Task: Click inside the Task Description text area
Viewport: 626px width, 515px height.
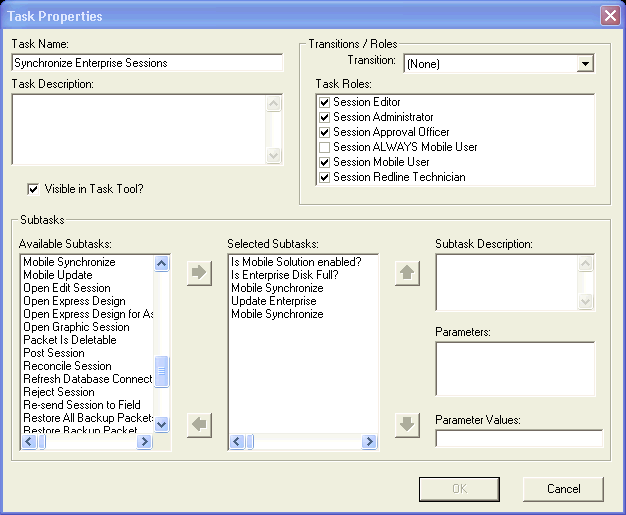Action: [x=138, y=129]
